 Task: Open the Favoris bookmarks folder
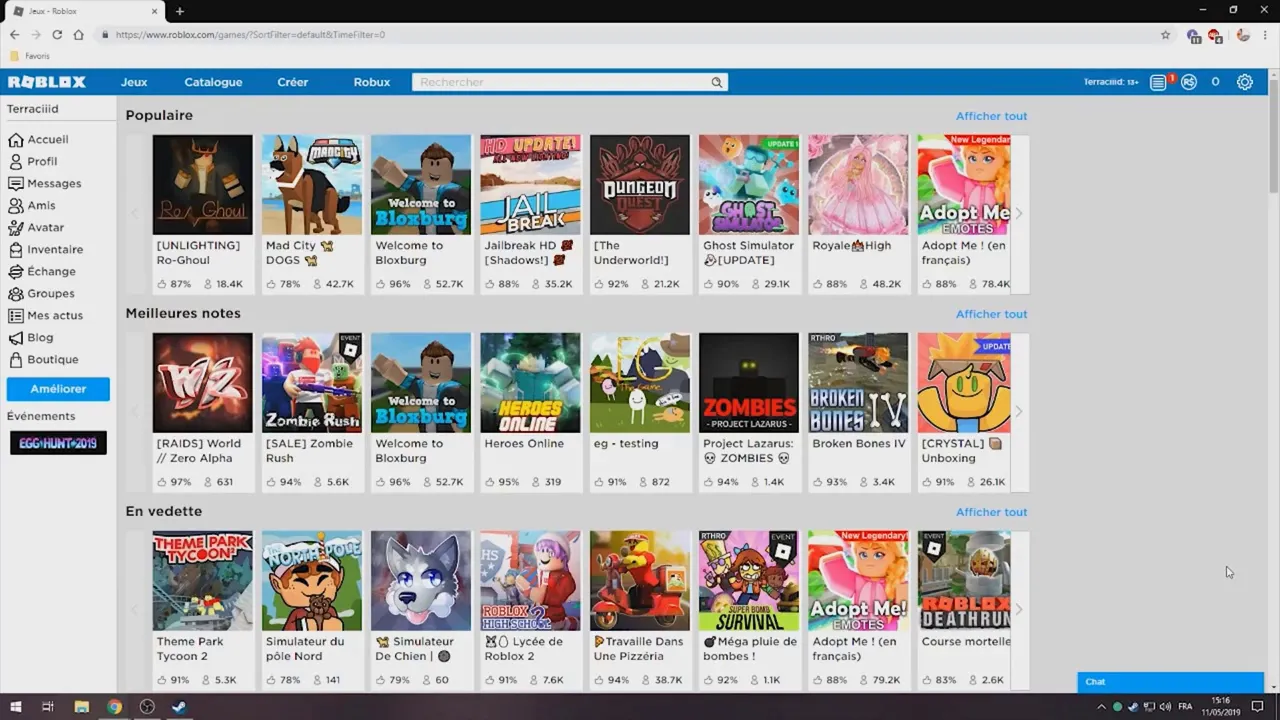29,56
